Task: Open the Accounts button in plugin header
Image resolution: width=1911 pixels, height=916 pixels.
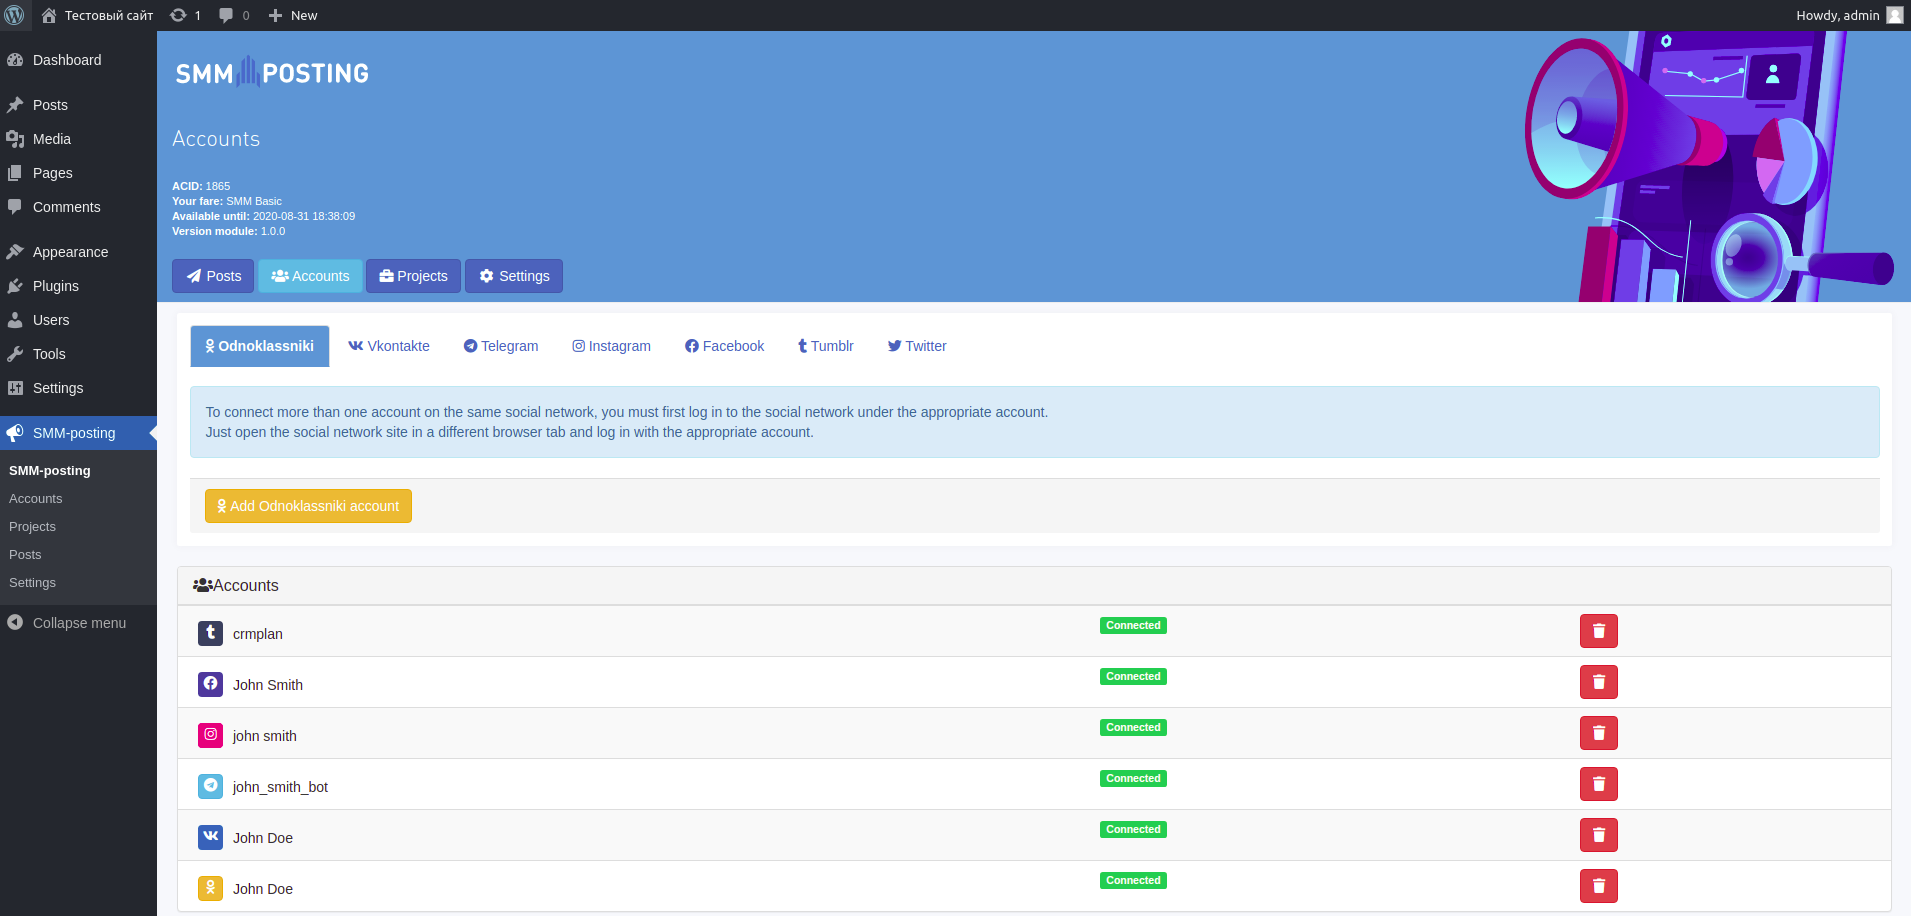Action: [310, 276]
